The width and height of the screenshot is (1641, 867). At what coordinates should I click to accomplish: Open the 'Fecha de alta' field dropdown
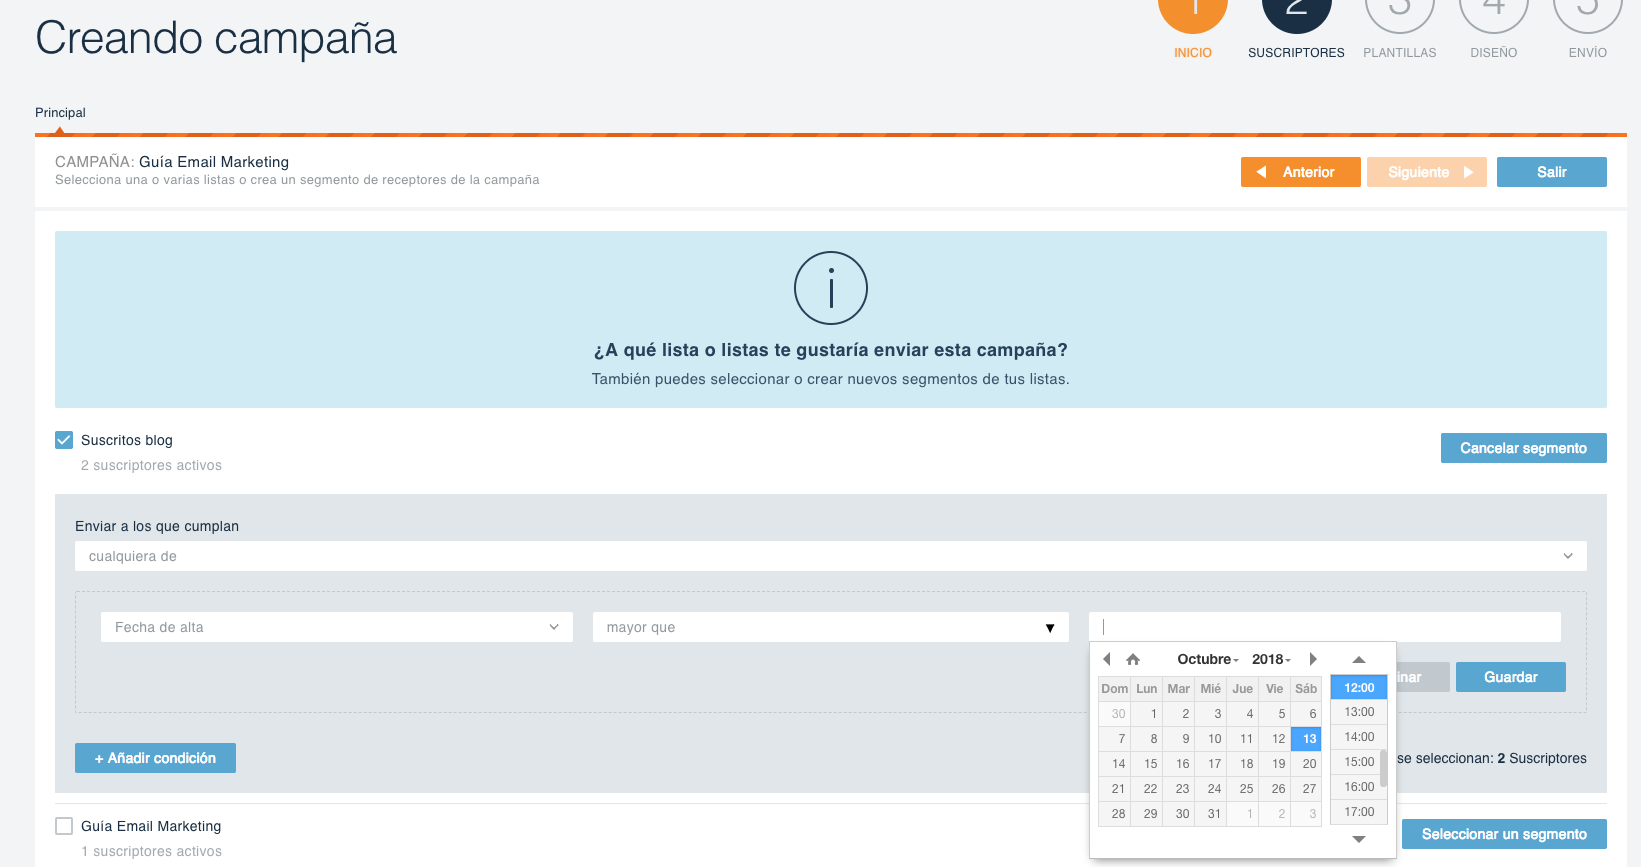click(x=337, y=627)
